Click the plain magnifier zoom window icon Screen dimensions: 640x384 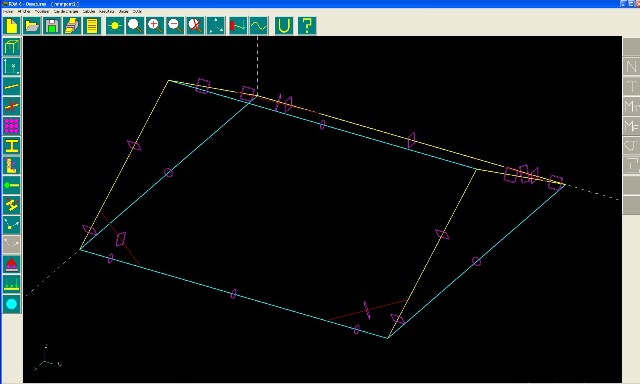coord(135,26)
